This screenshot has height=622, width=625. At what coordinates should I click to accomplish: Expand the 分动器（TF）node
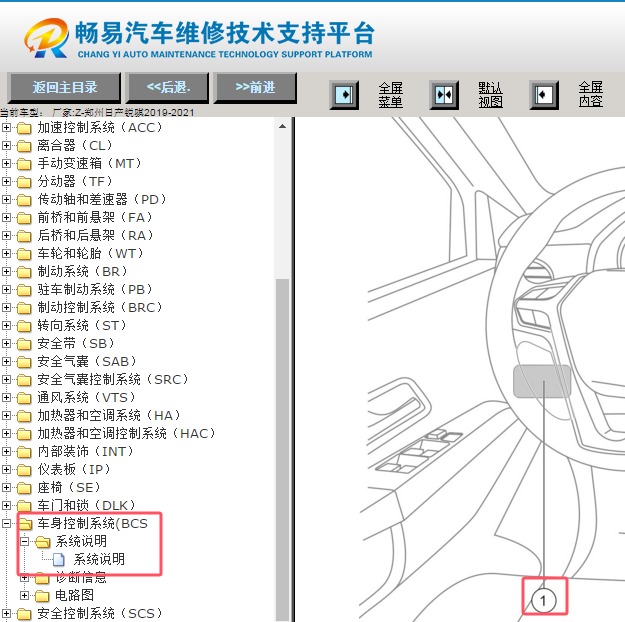click(x=6, y=181)
